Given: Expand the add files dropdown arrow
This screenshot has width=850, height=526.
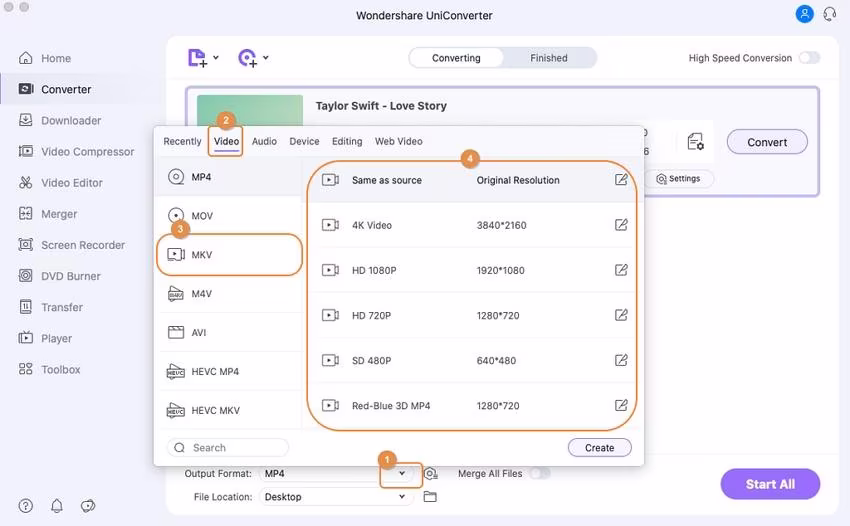Looking at the screenshot, I should tap(216, 57).
